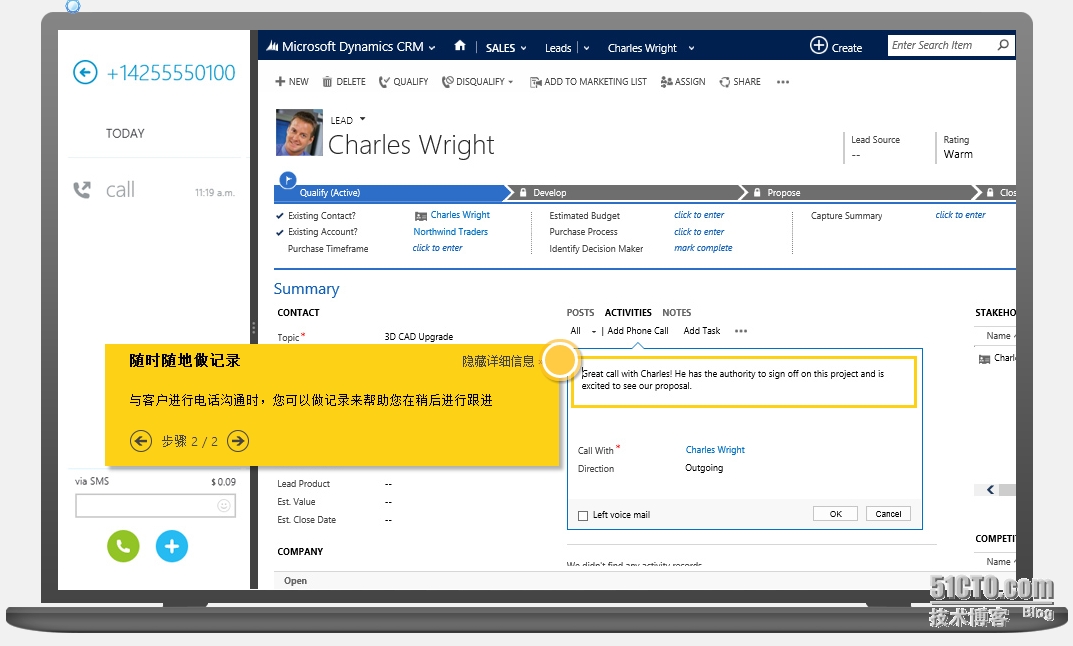Click the CRM home icon
This screenshot has height=646, width=1073.
pyautogui.click(x=460, y=46)
